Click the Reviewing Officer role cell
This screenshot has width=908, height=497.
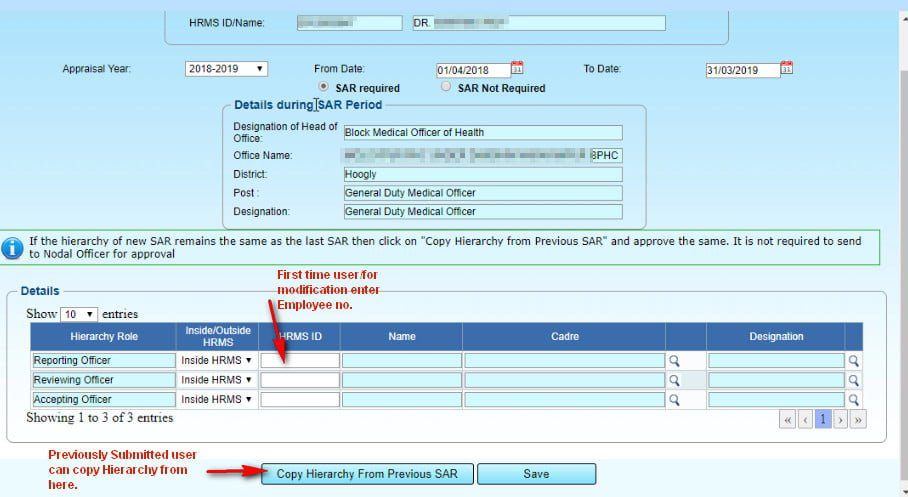pyautogui.click(x=104, y=381)
